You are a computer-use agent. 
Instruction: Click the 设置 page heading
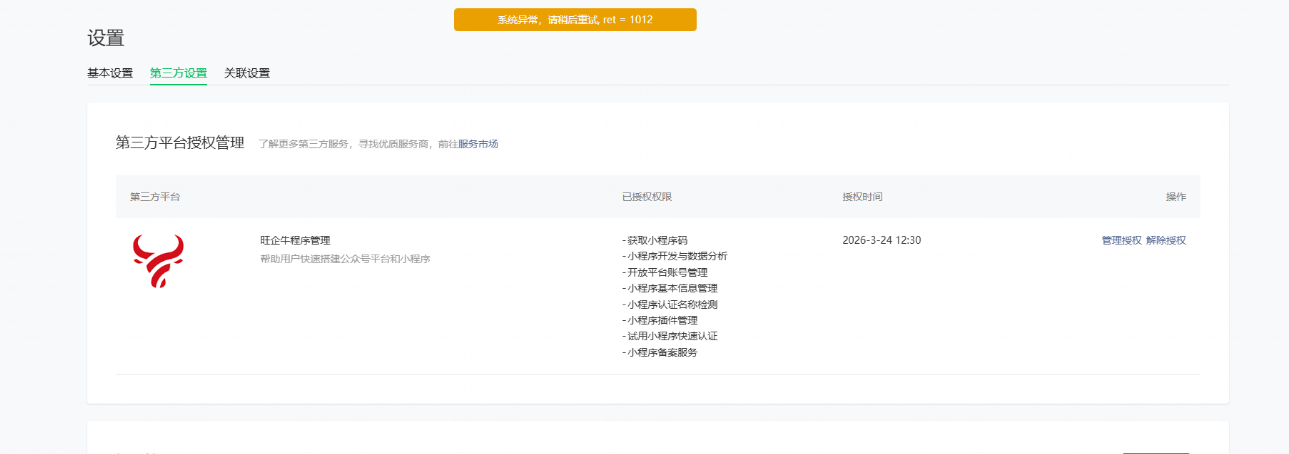click(x=106, y=38)
